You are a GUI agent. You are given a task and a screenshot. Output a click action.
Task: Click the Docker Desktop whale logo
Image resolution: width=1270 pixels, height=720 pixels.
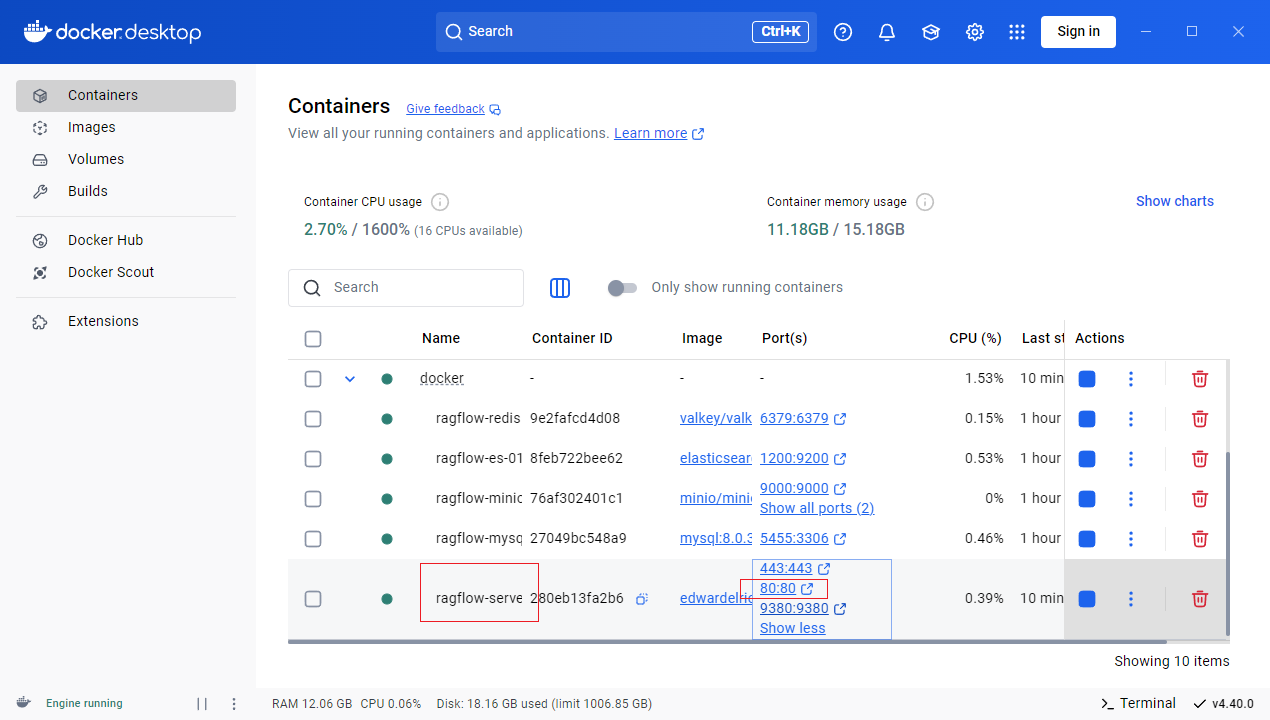pyautogui.click(x=112, y=32)
